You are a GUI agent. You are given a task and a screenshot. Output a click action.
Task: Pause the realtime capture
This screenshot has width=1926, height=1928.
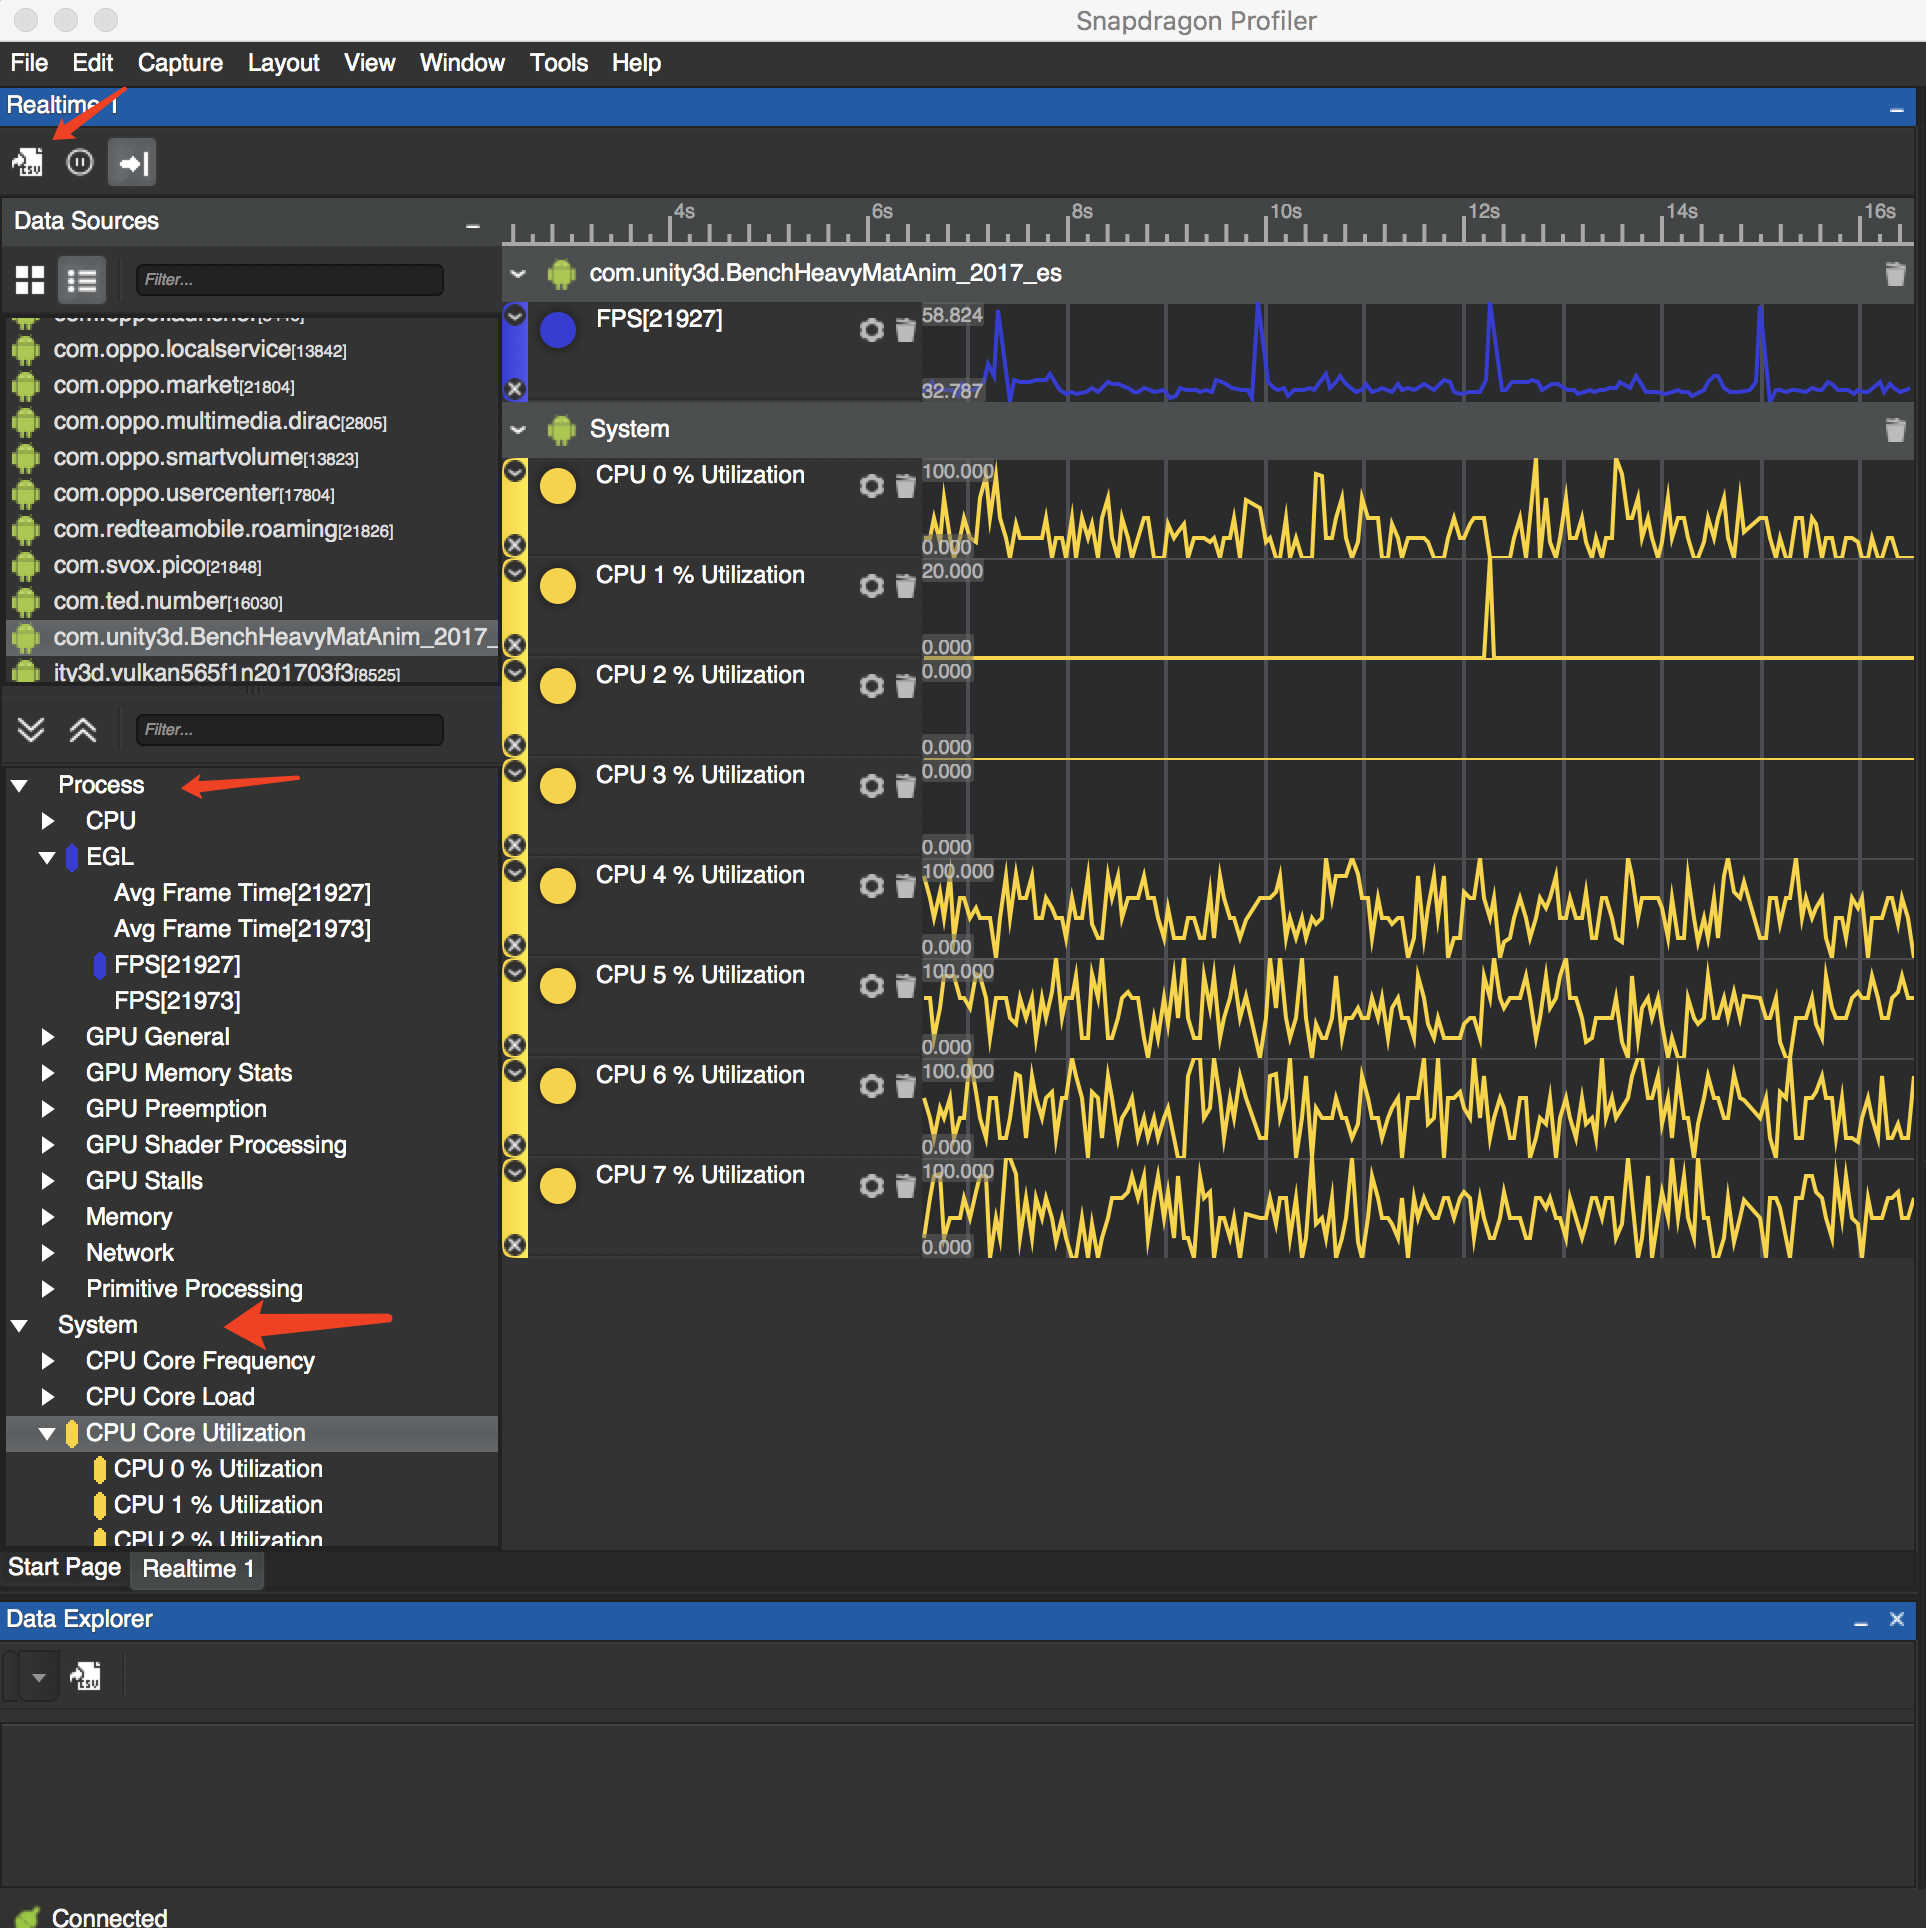(80, 162)
